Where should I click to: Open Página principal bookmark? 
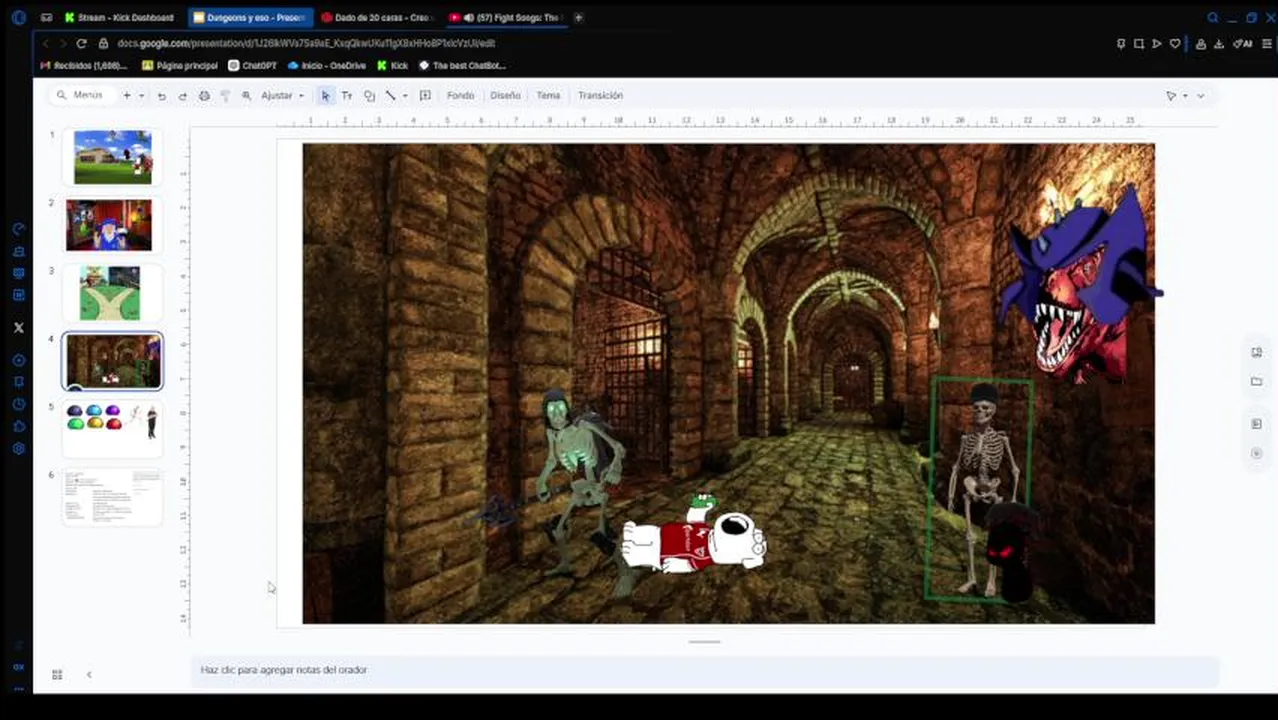(x=180, y=66)
